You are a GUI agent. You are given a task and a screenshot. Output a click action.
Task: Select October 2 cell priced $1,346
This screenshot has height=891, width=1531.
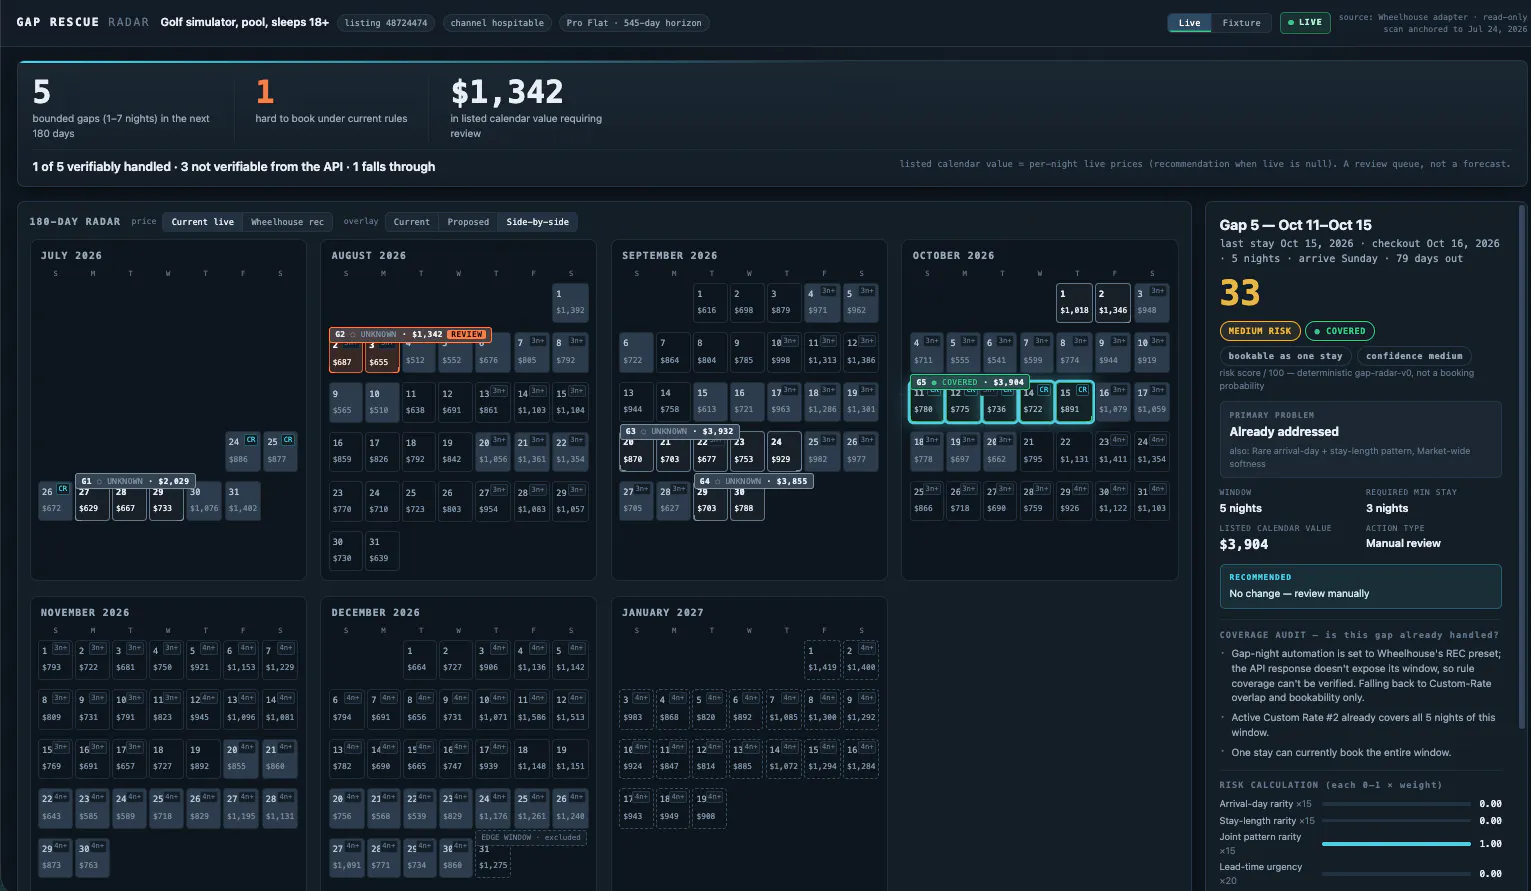click(x=1113, y=303)
